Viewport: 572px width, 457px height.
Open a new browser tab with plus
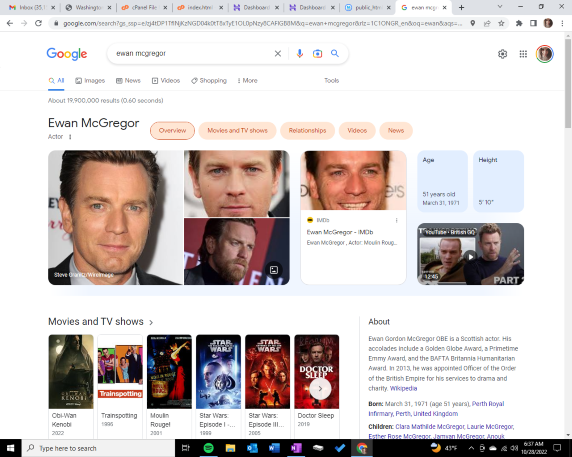461,7
